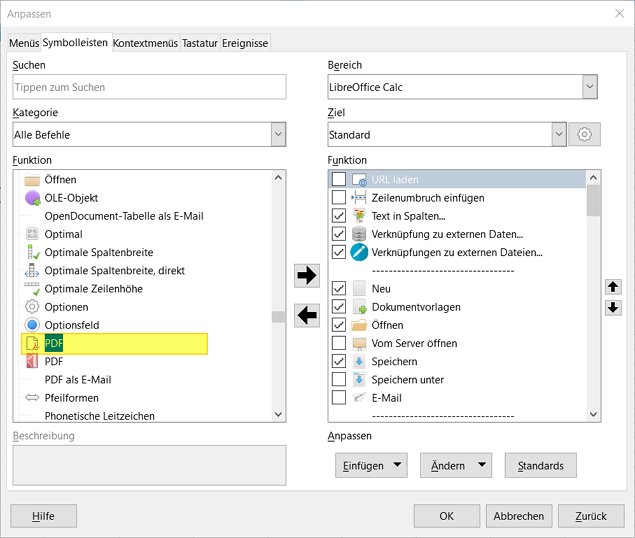Click the URL laden icon
Image resolution: width=635 pixels, height=538 pixels.
(x=359, y=179)
